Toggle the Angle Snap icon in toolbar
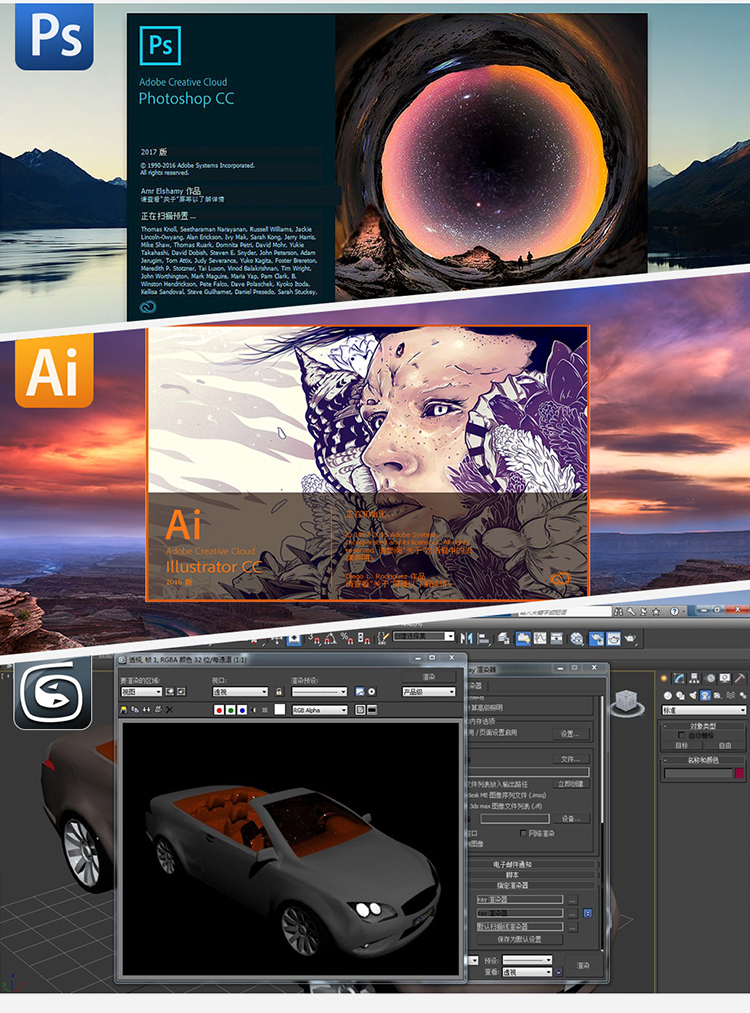Screen dimensions: 750x1013 [x=330, y=638]
